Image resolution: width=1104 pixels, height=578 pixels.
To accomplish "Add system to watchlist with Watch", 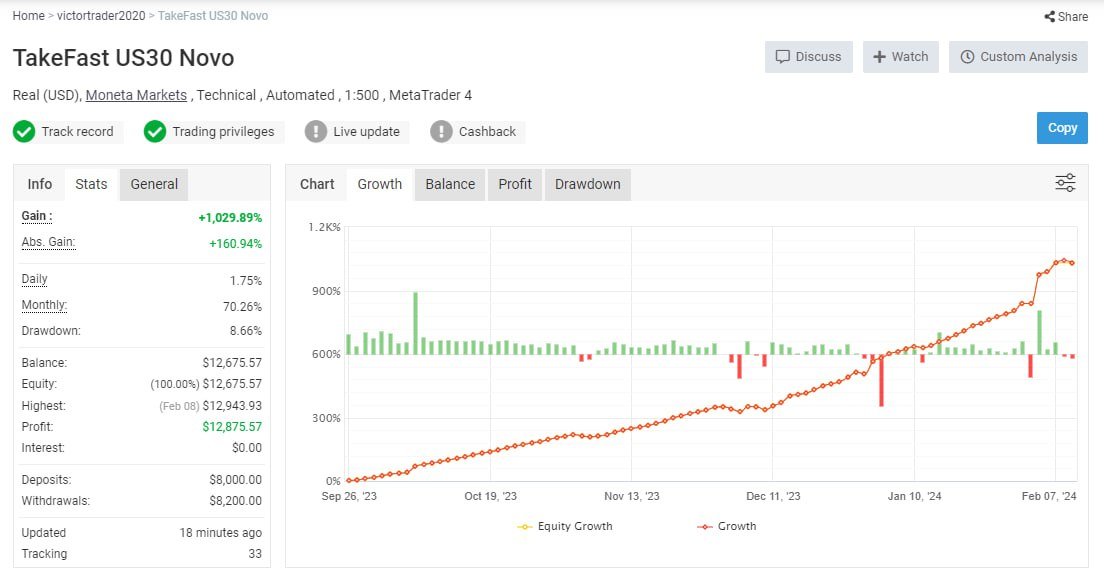I will click(x=900, y=57).
